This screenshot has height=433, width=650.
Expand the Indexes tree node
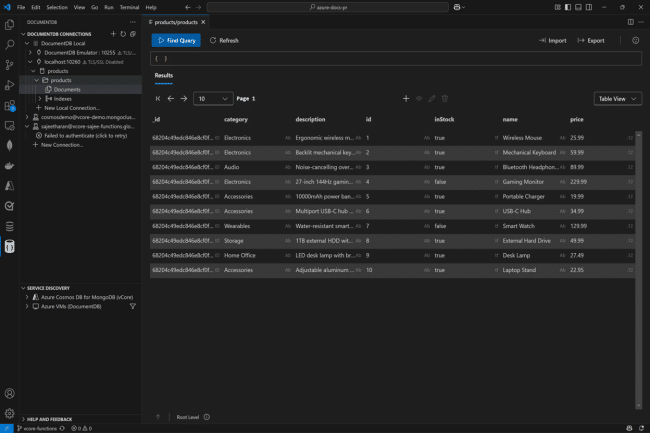click(40, 99)
